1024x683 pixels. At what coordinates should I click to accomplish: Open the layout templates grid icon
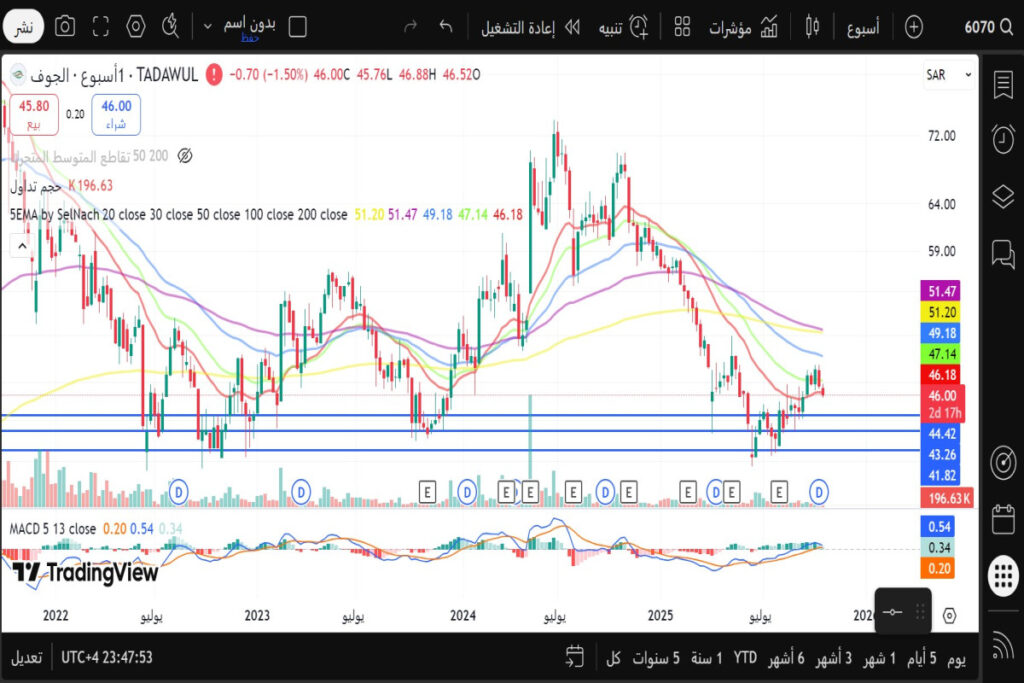tap(682, 27)
